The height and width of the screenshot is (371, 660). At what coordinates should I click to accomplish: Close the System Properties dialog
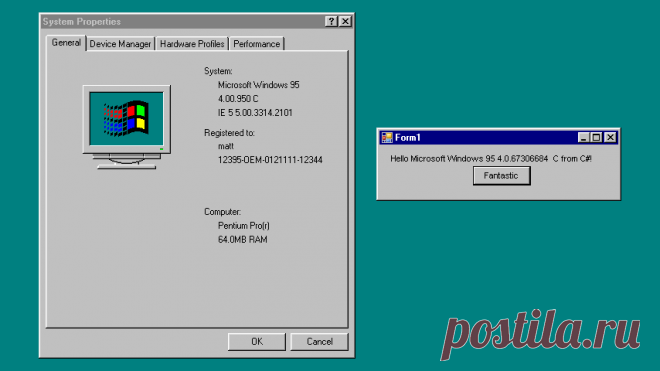tap(345, 21)
